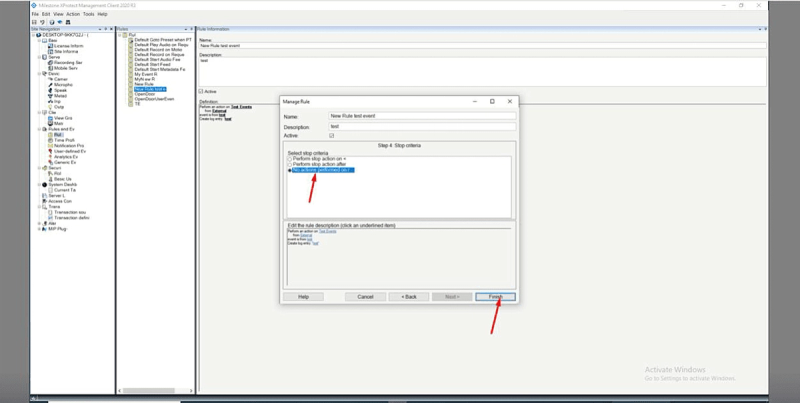Click the Camer device icon
Image resolution: width=800 pixels, height=403 pixels.
(51, 79)
